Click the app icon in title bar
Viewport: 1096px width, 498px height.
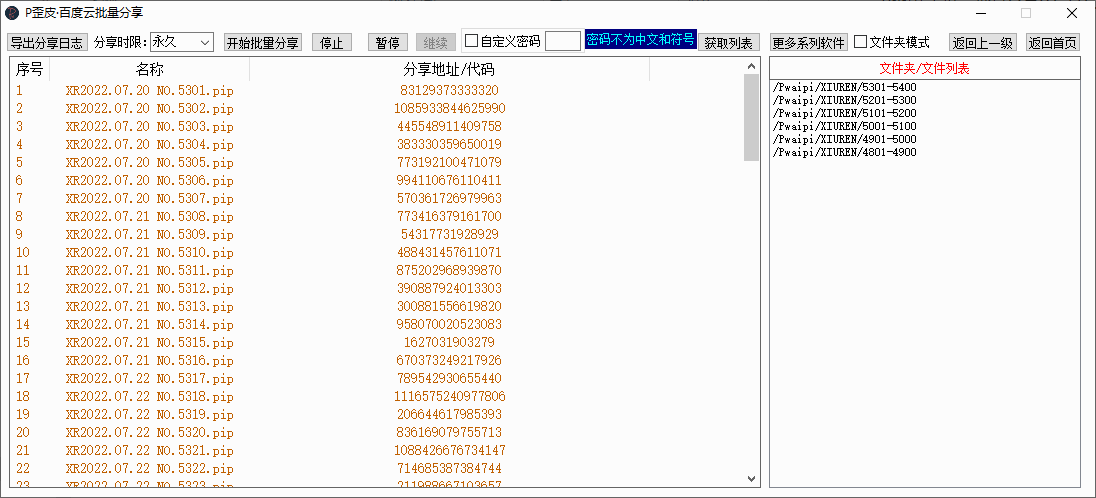click(12, 13)
